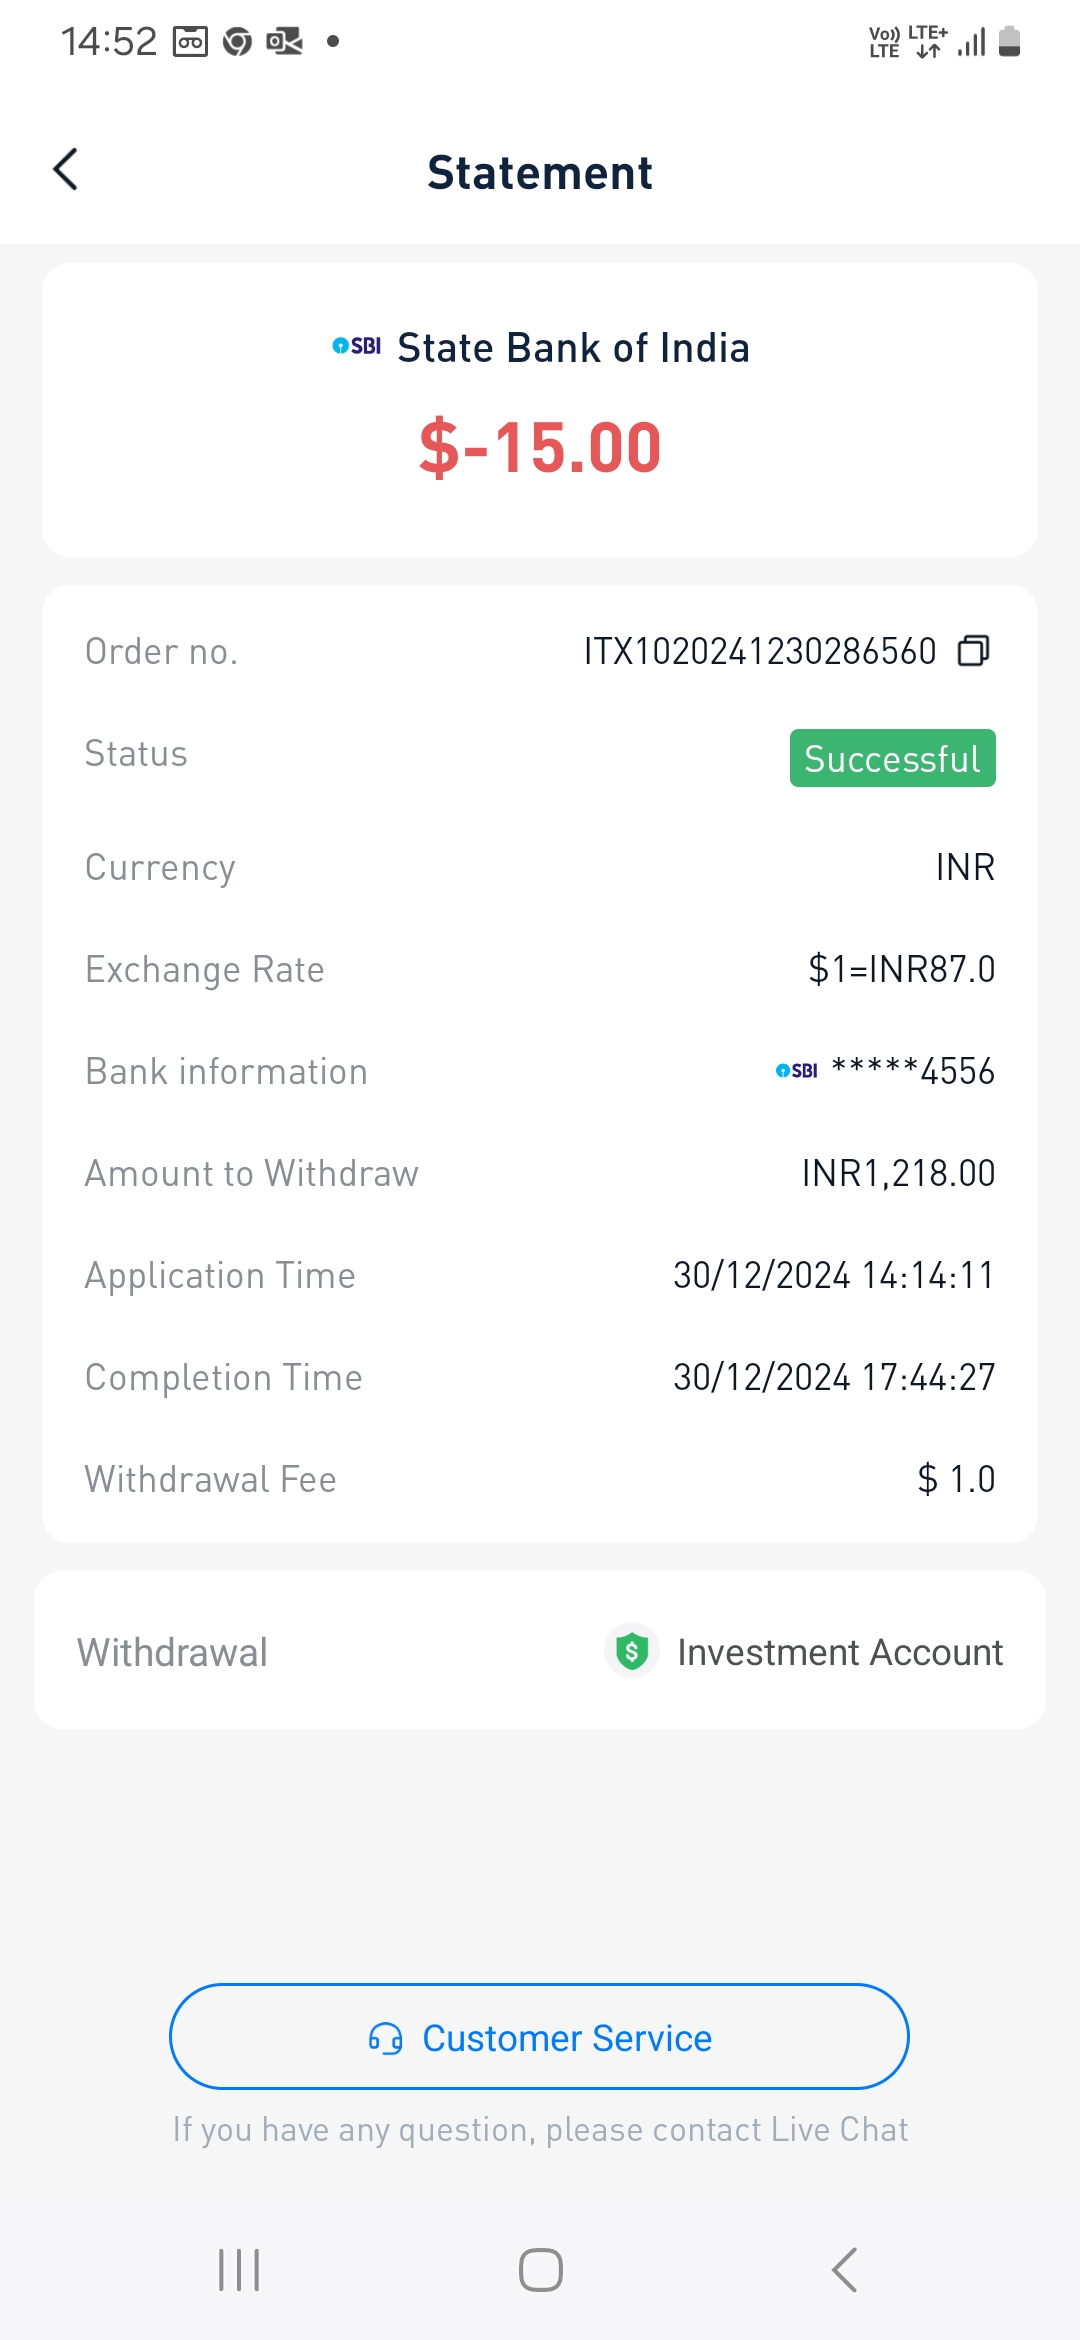
Task: Tap the green Successful status badge
Action: pyautogui.click(x=892, y=758)
